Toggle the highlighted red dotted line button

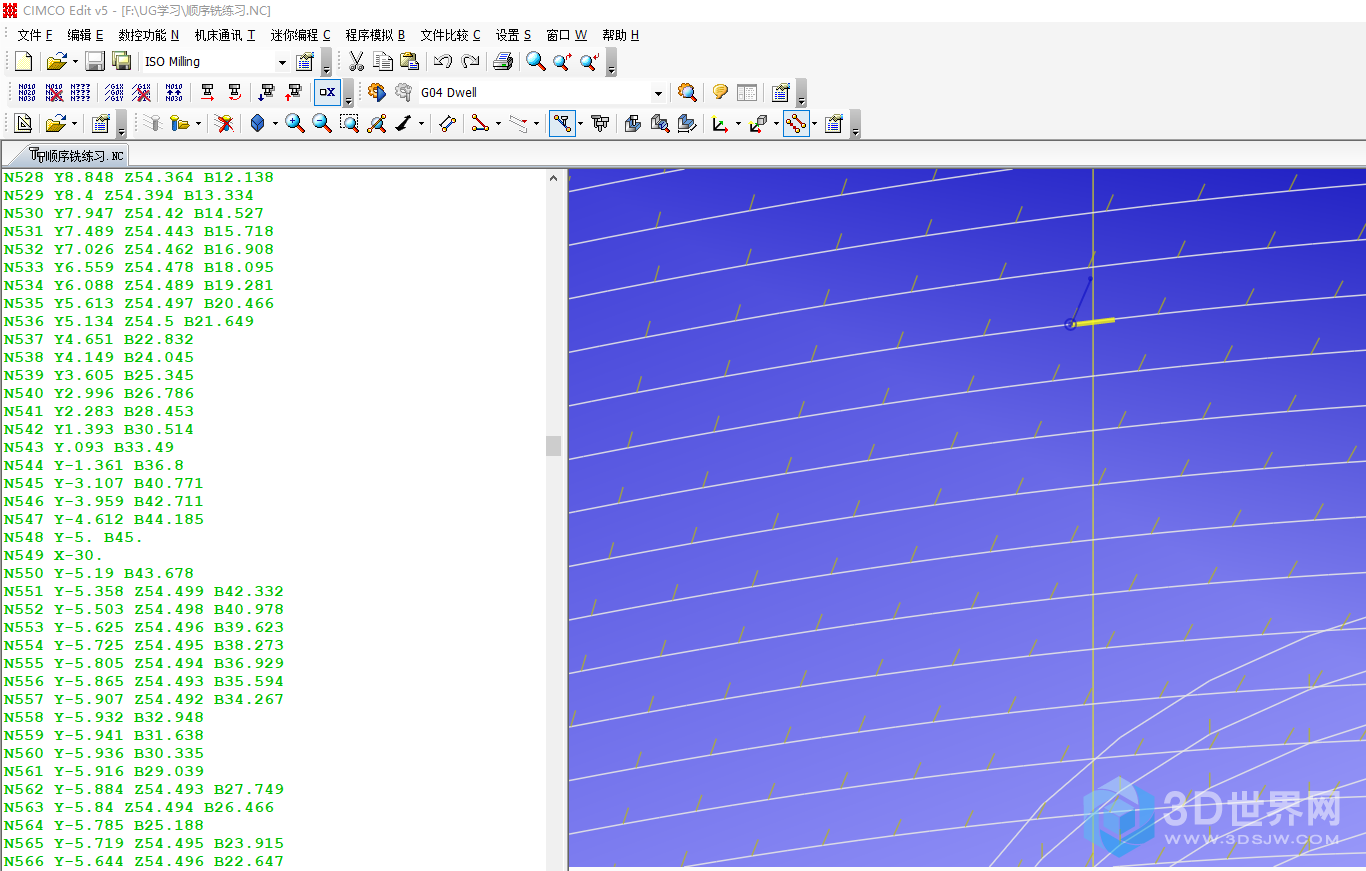[x=796, y=124]
